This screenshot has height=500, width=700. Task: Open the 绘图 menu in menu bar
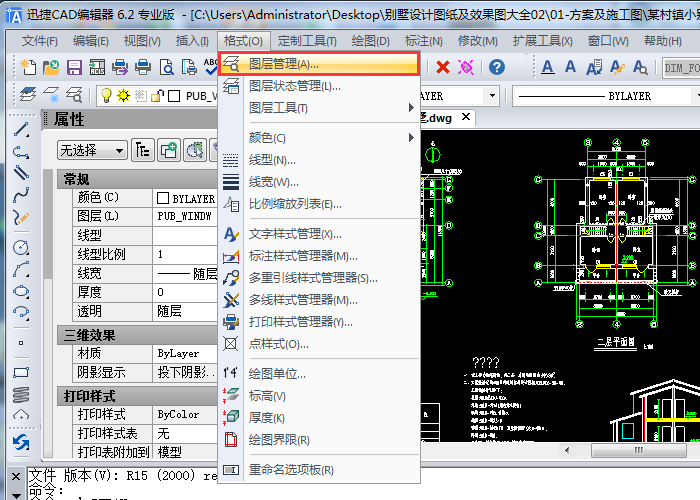(x=370, y=41)
